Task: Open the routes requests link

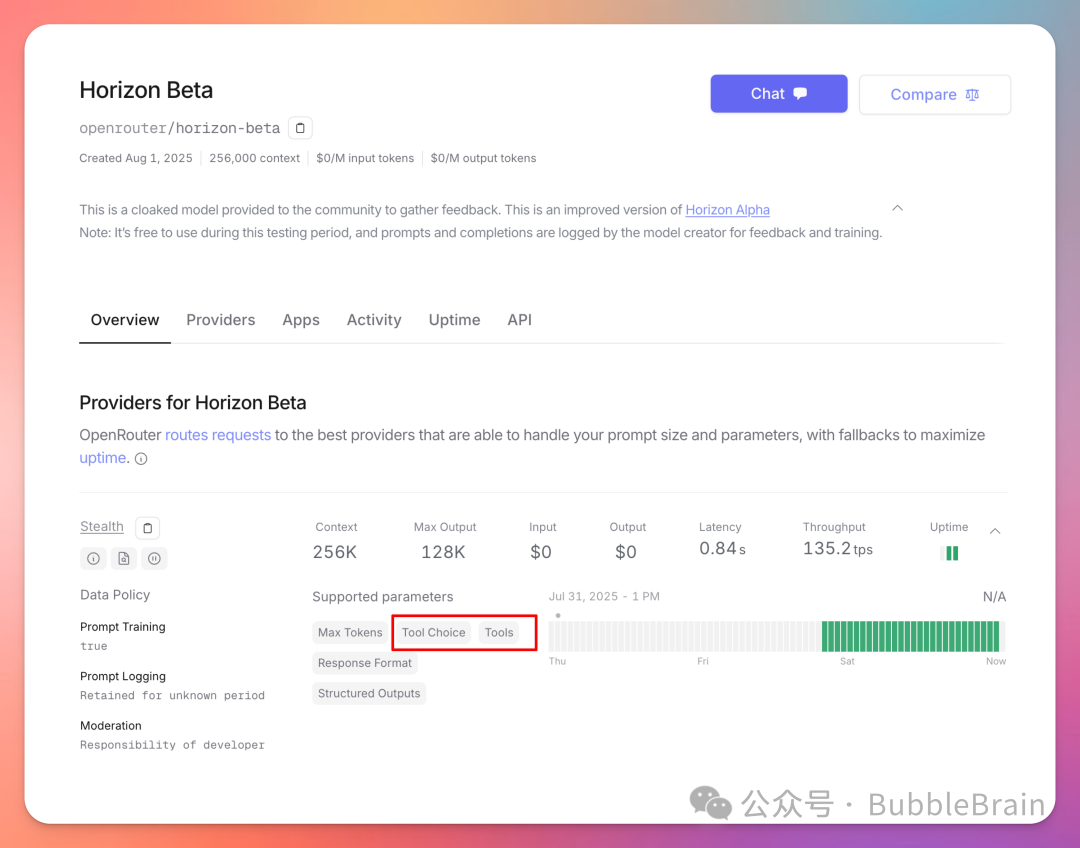Action: click(218, 435)
